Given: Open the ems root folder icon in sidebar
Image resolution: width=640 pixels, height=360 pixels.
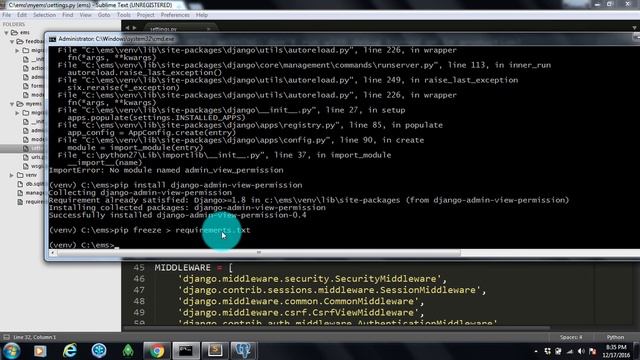Looking at the screenshot, I should pos(15,32).
